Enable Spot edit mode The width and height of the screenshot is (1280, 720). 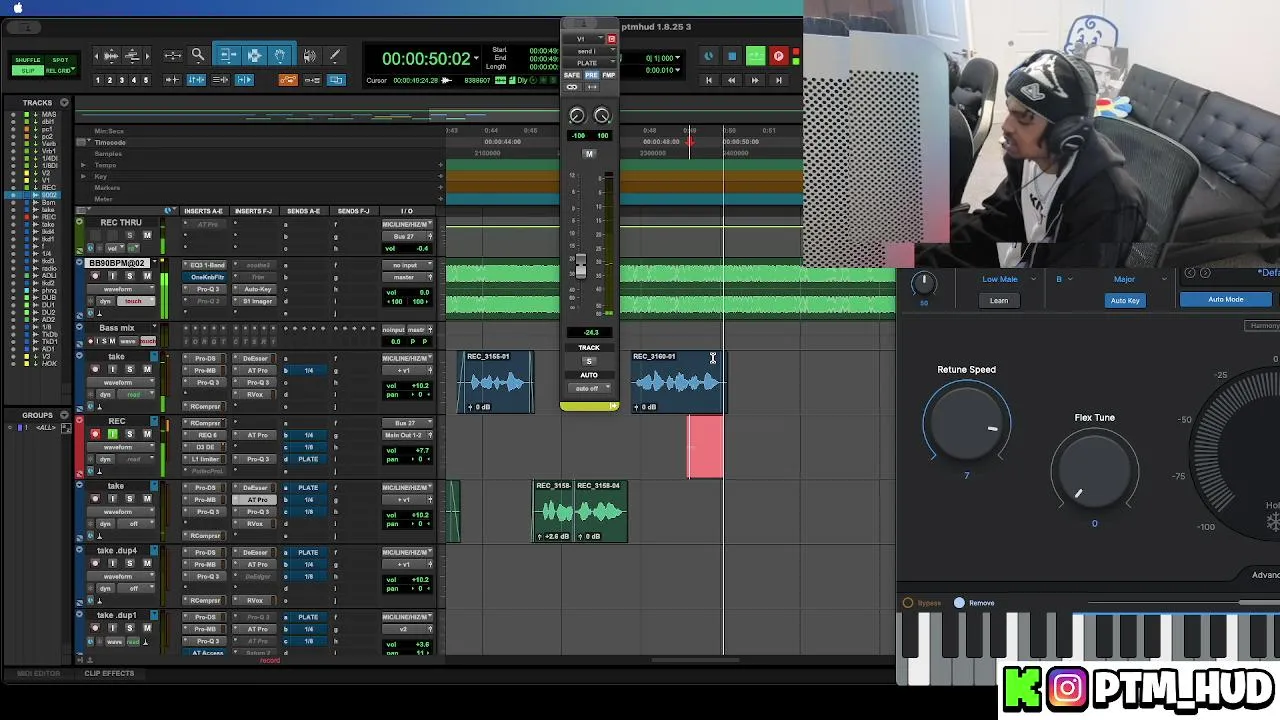(60, 60)
